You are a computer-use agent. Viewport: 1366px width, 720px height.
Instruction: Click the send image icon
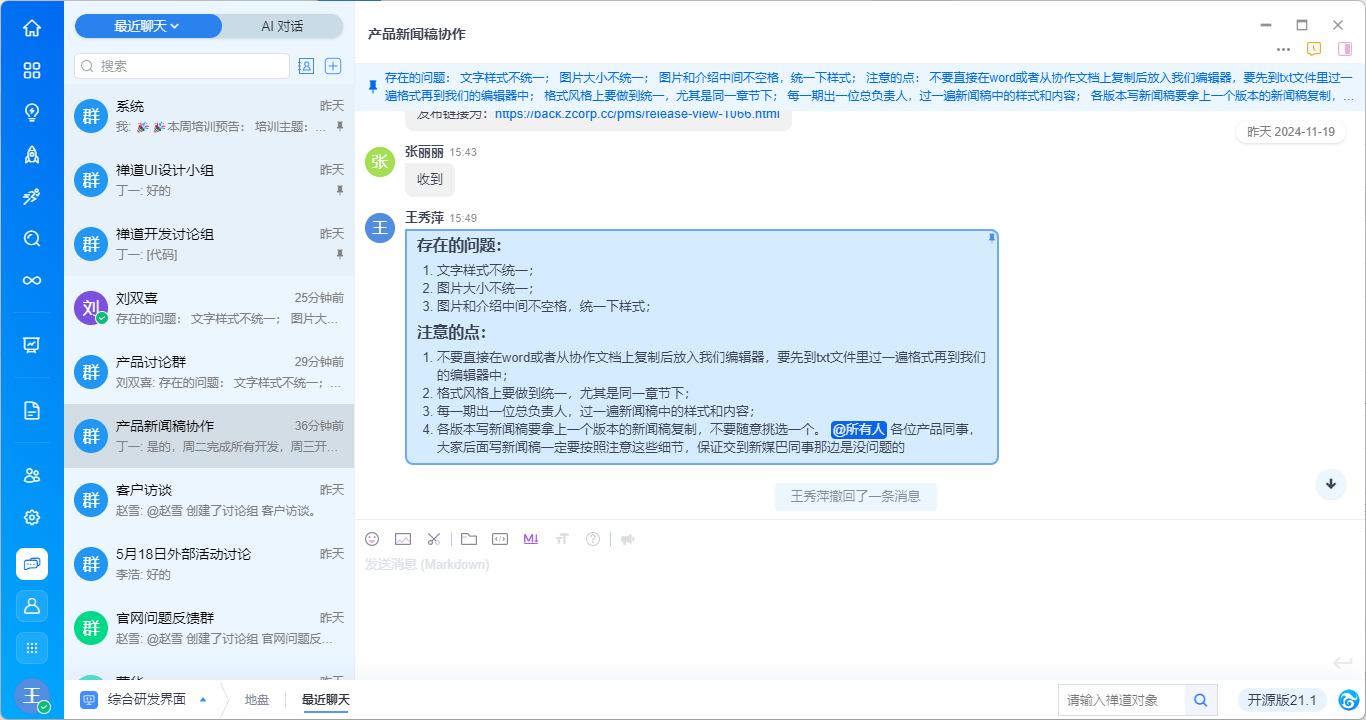[x=403, y=539]
